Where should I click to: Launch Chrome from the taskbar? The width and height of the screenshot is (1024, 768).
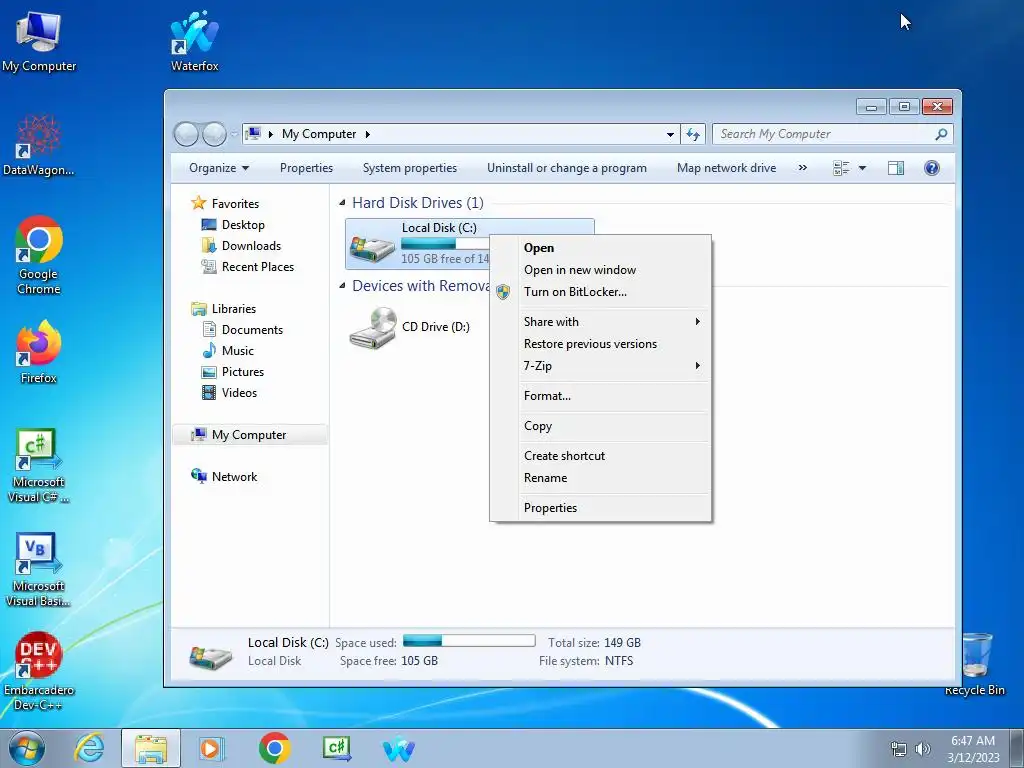coord(274,748)
